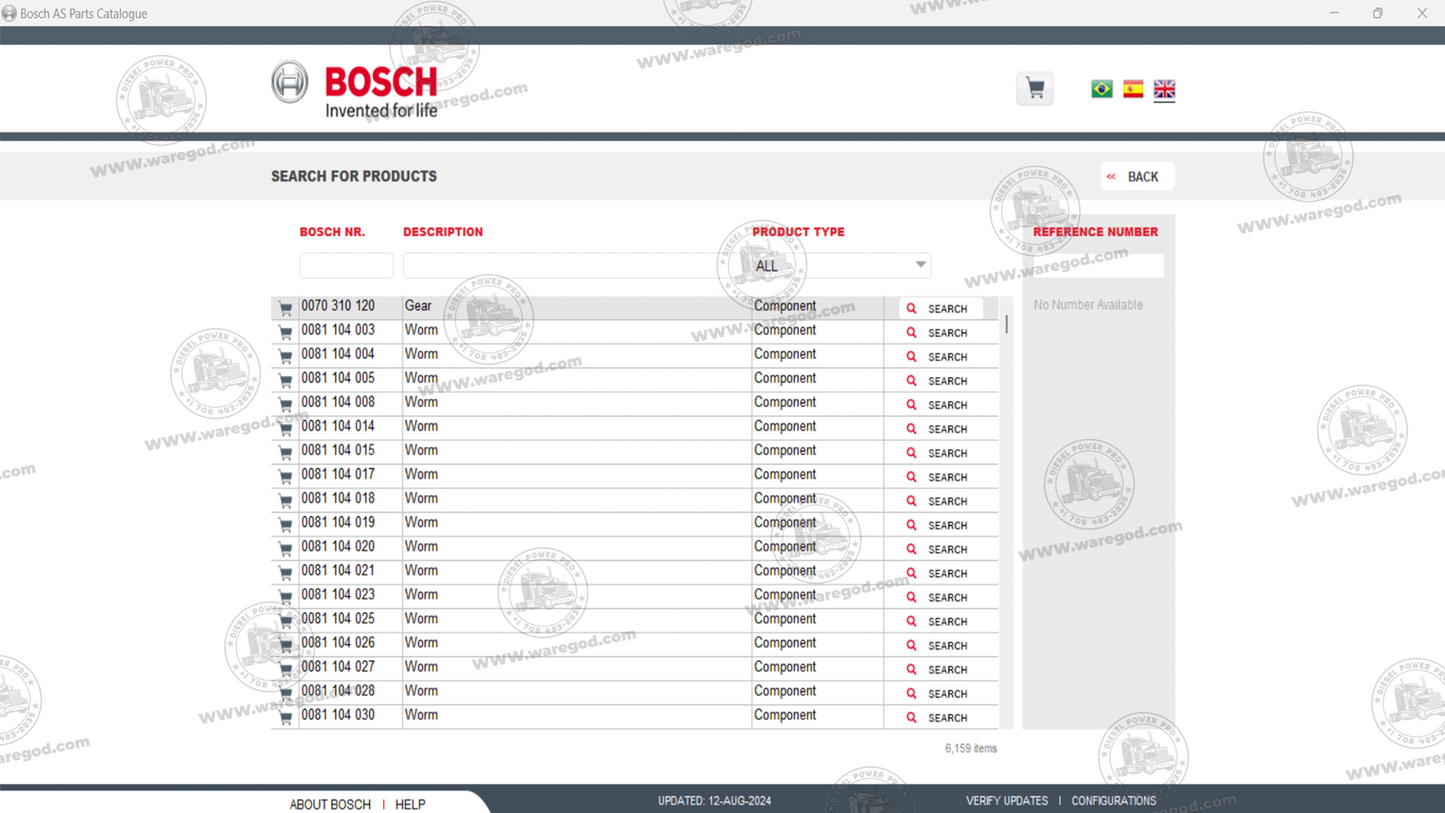Select row 0081 104 028
1445x813 pixels.
pos(634,692)
